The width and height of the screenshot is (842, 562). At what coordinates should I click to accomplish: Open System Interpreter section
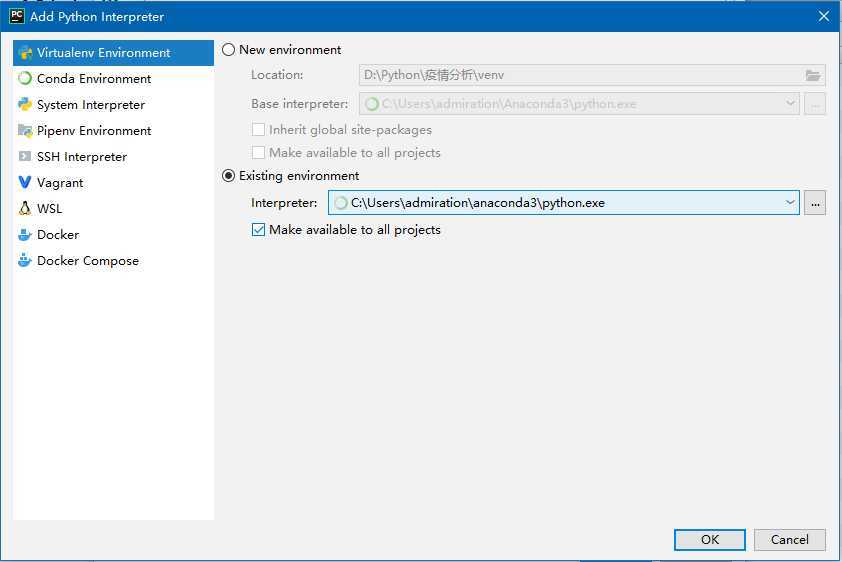[113, 105]
